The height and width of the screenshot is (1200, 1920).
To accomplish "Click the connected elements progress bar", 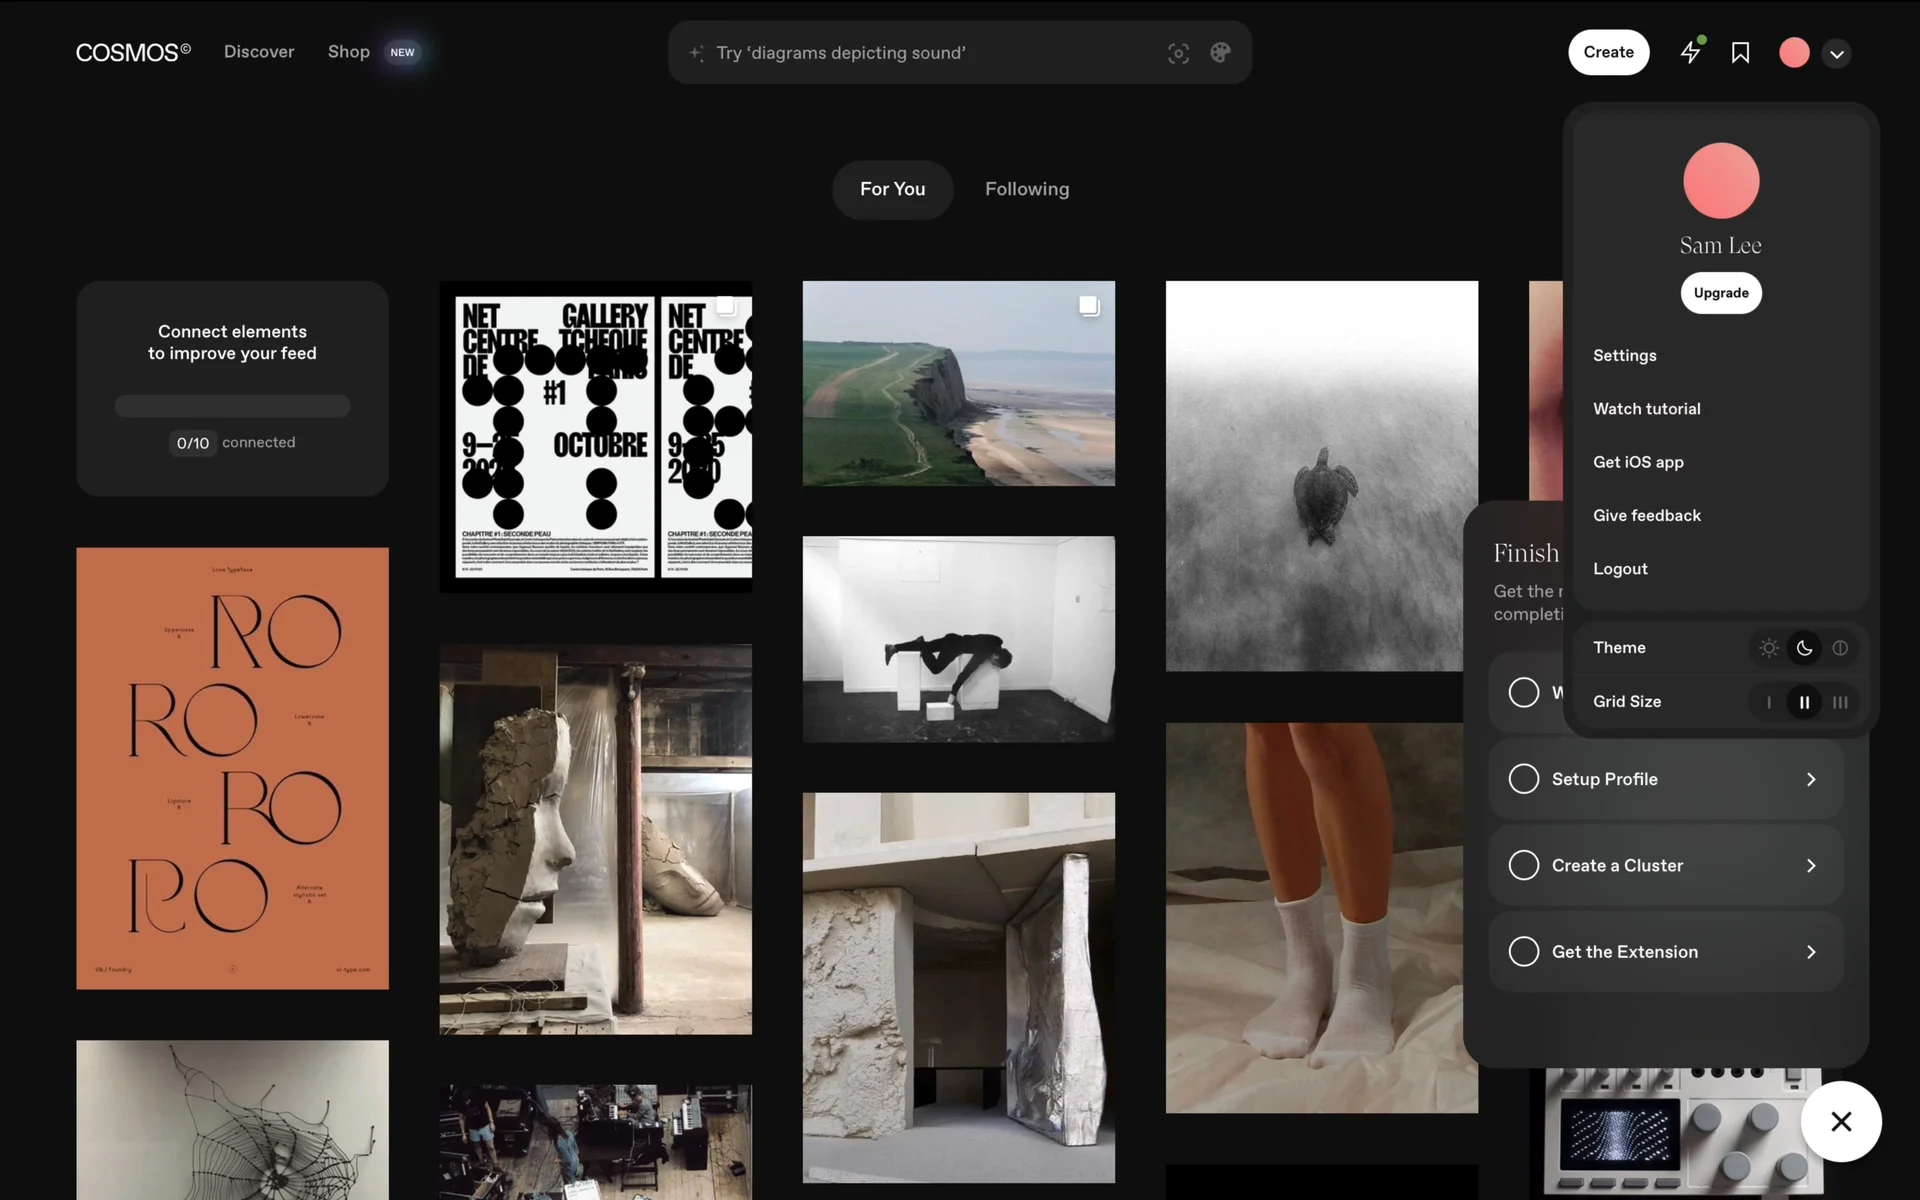I will tap(232, 406).
